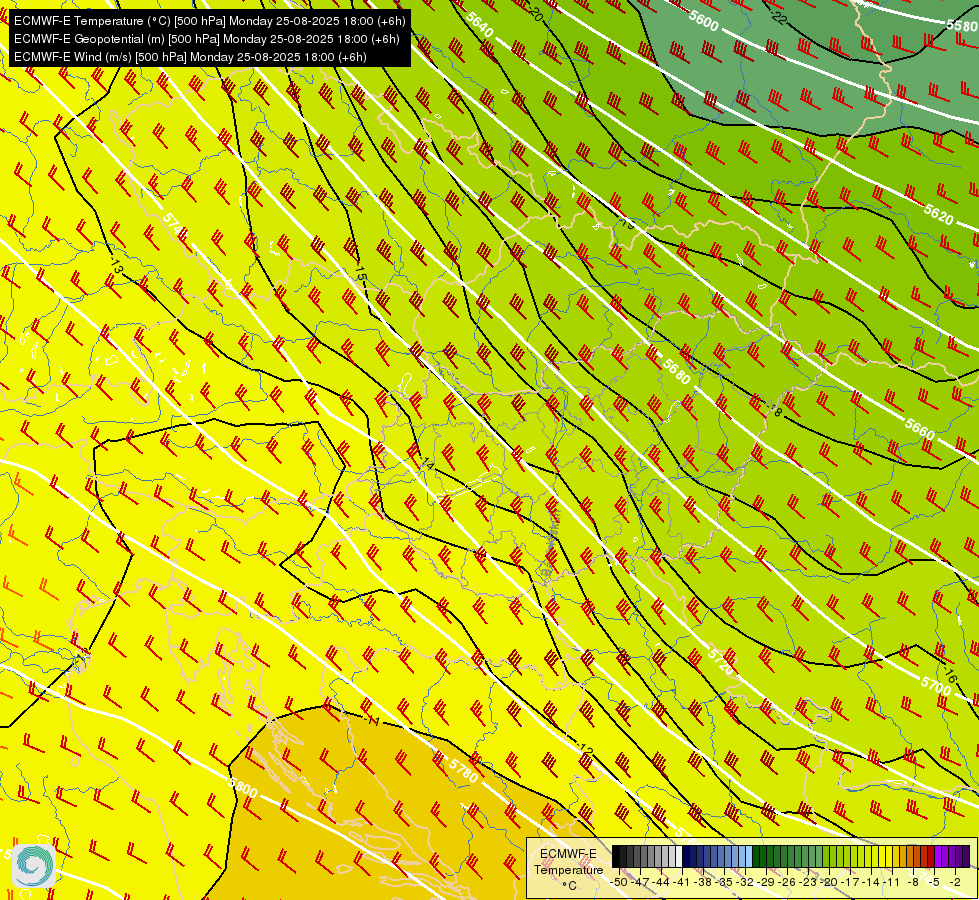
Task: Click the ECMWF-E Temperature °C legend title
Action: pos(568,869)
